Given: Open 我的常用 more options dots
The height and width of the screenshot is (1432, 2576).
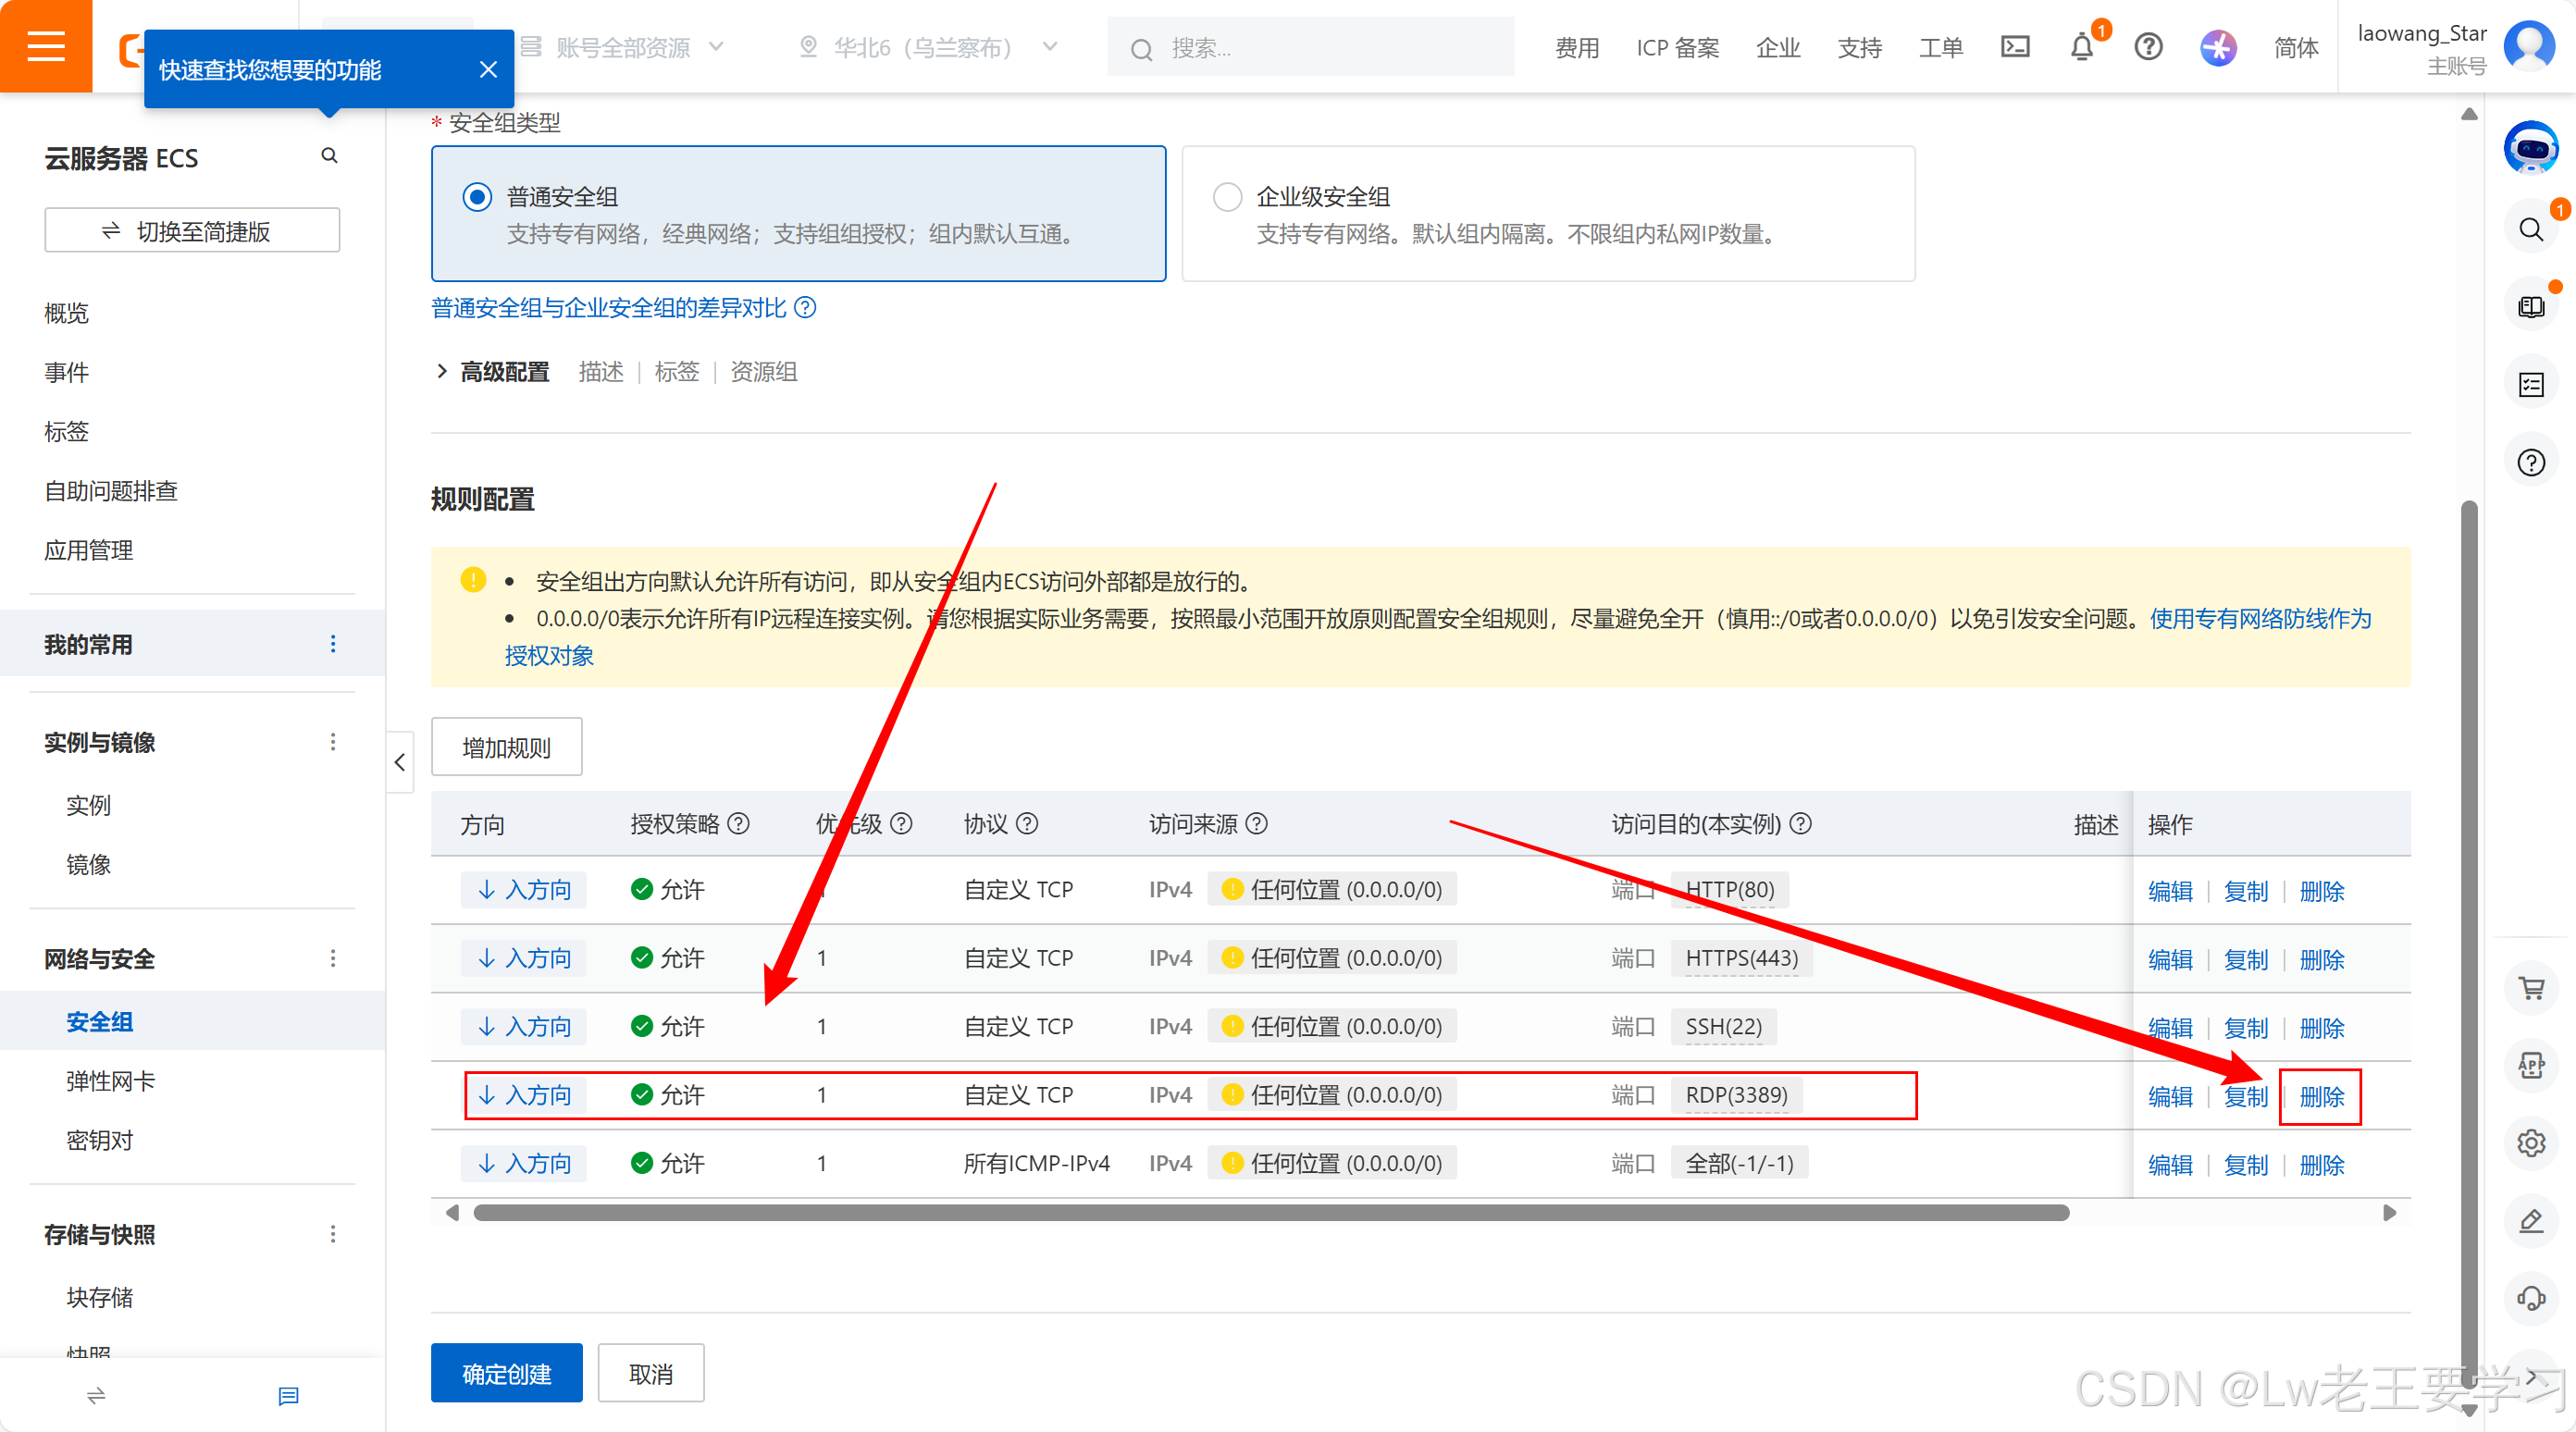Looking at the screenshot, I should tap(333, 644).
